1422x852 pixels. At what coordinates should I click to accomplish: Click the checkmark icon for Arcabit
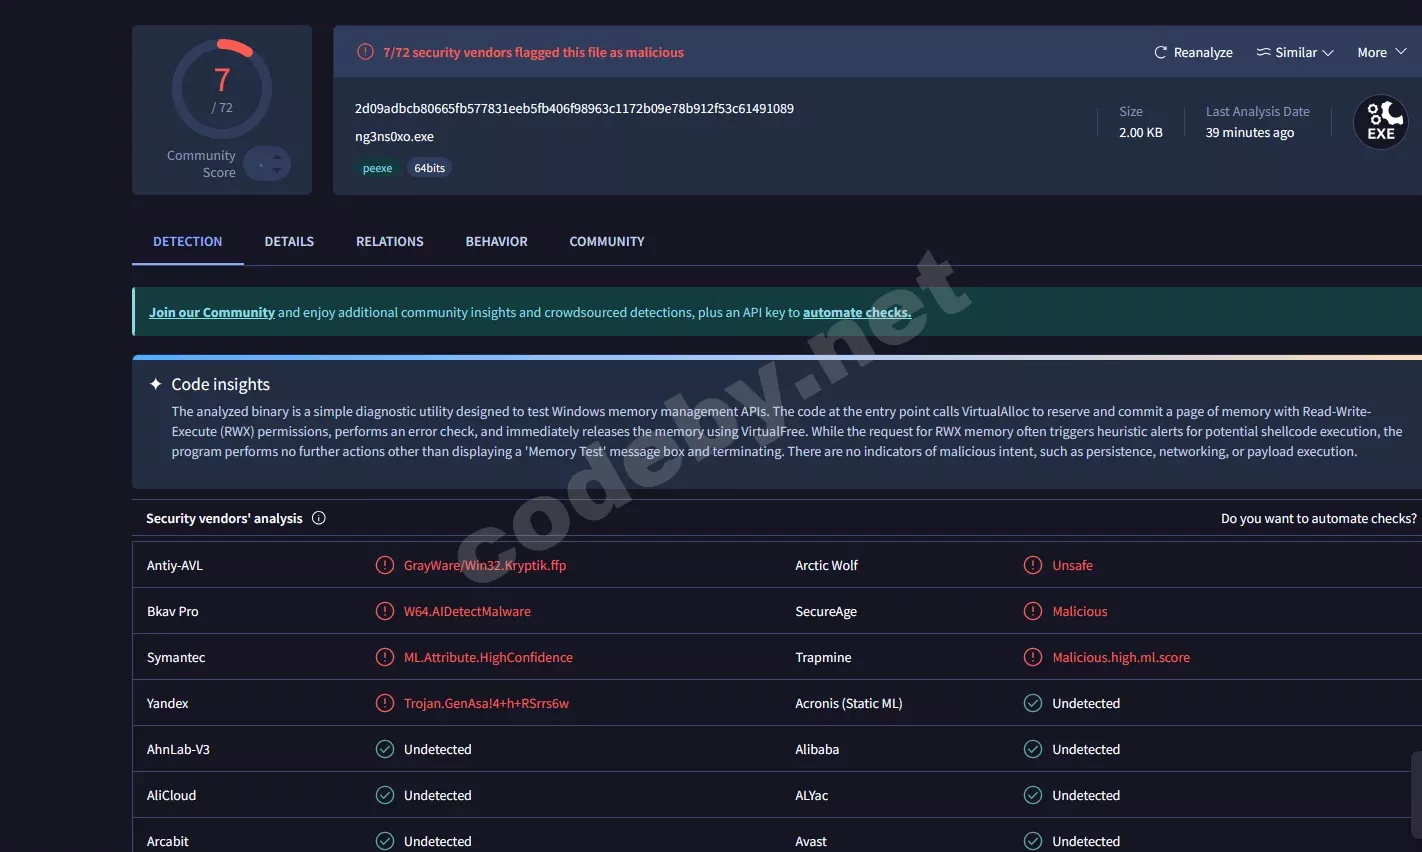click(385, 841)
